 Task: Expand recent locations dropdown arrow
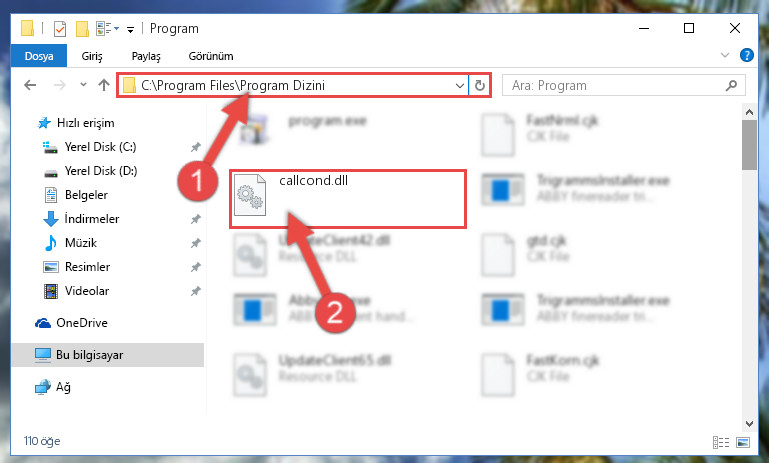(83, 85)
